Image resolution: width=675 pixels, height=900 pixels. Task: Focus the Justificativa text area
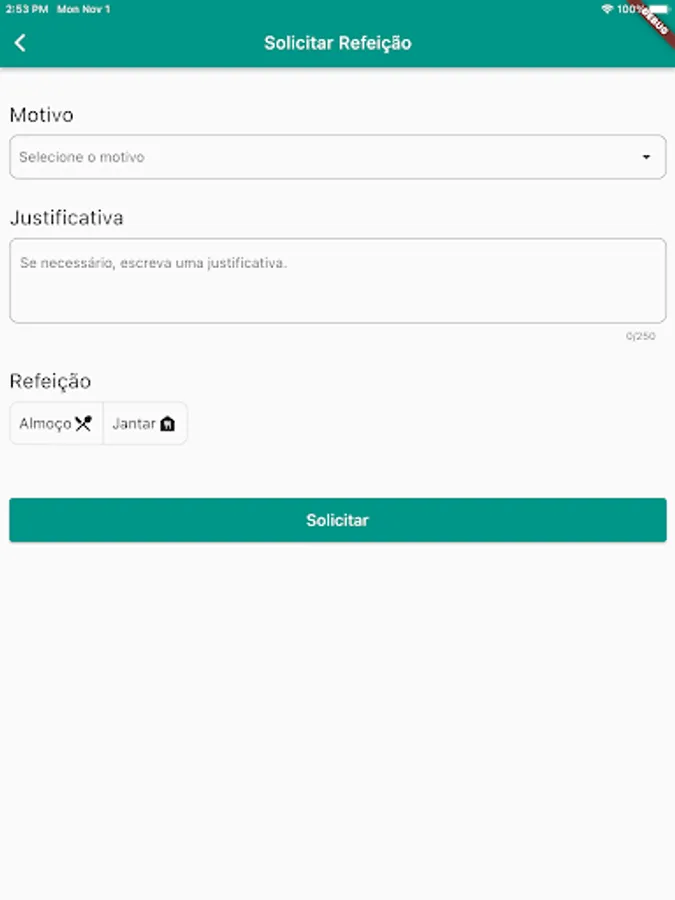[x=337, y=281]
